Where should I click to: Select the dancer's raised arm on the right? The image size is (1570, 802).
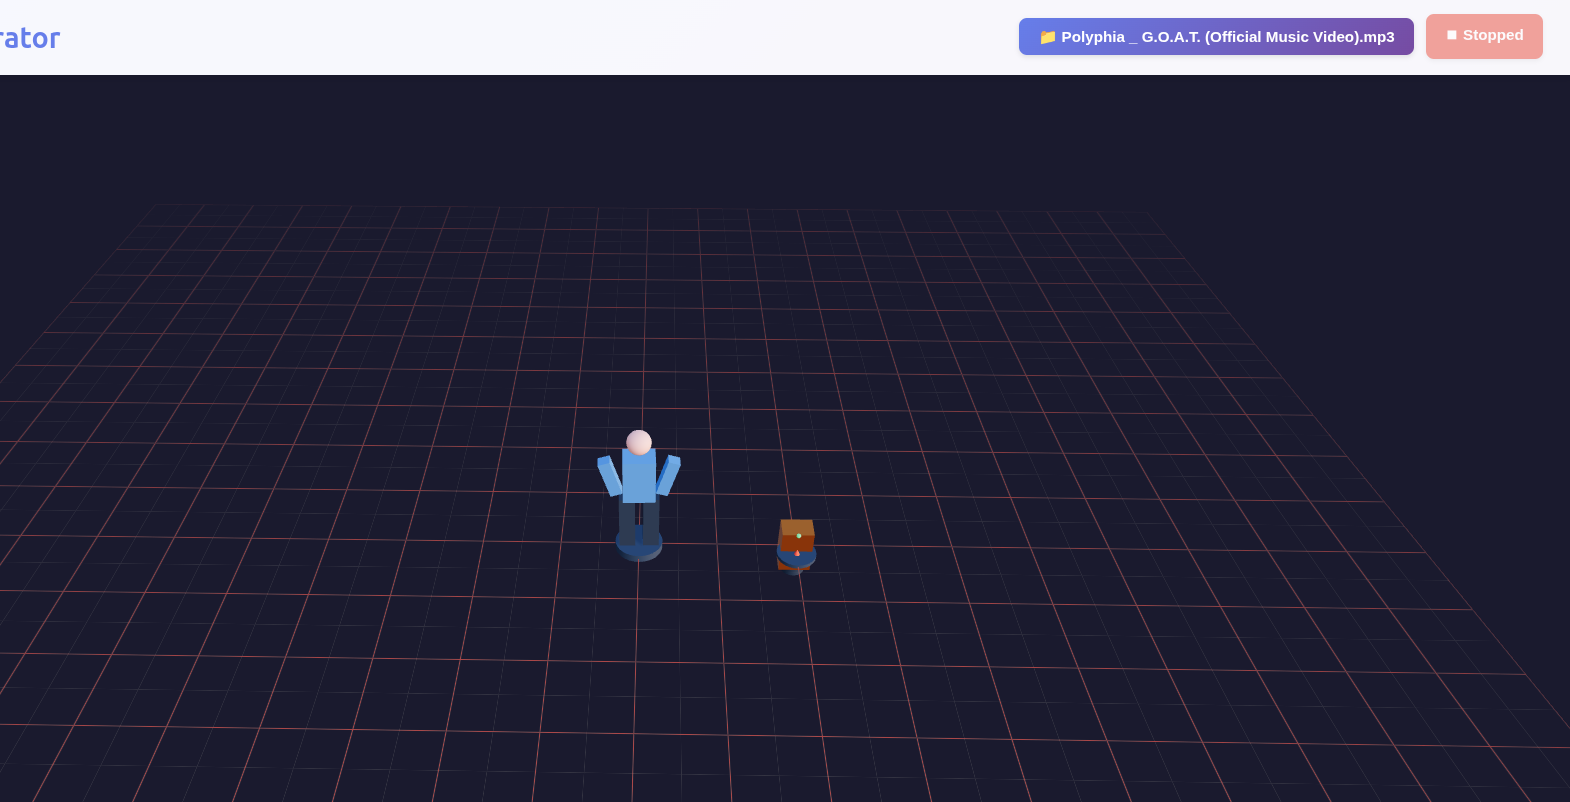click(668, 474)
